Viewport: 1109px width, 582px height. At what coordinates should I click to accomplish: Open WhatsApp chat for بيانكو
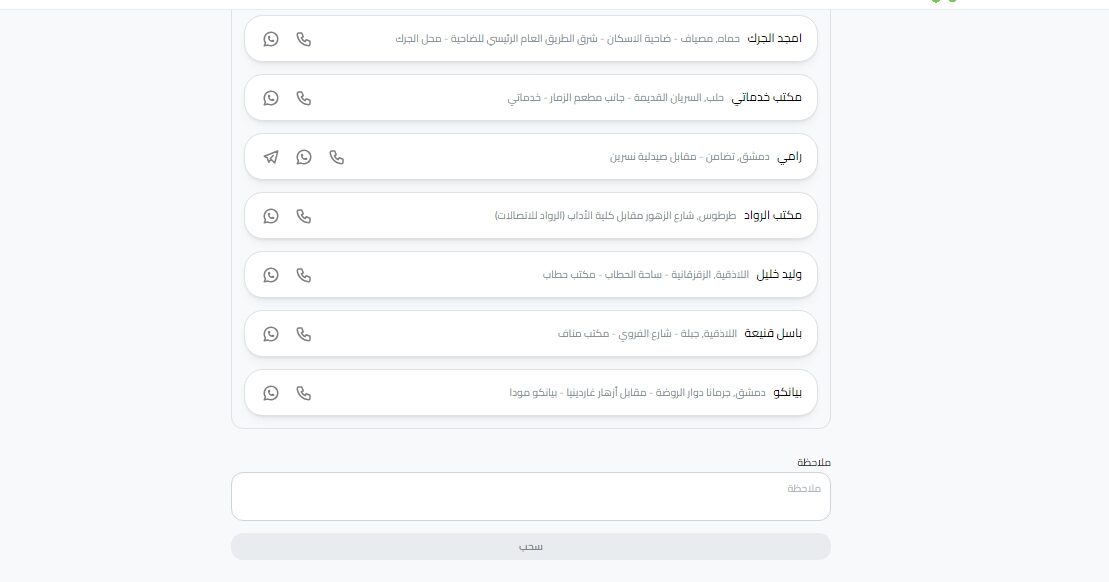270,393
